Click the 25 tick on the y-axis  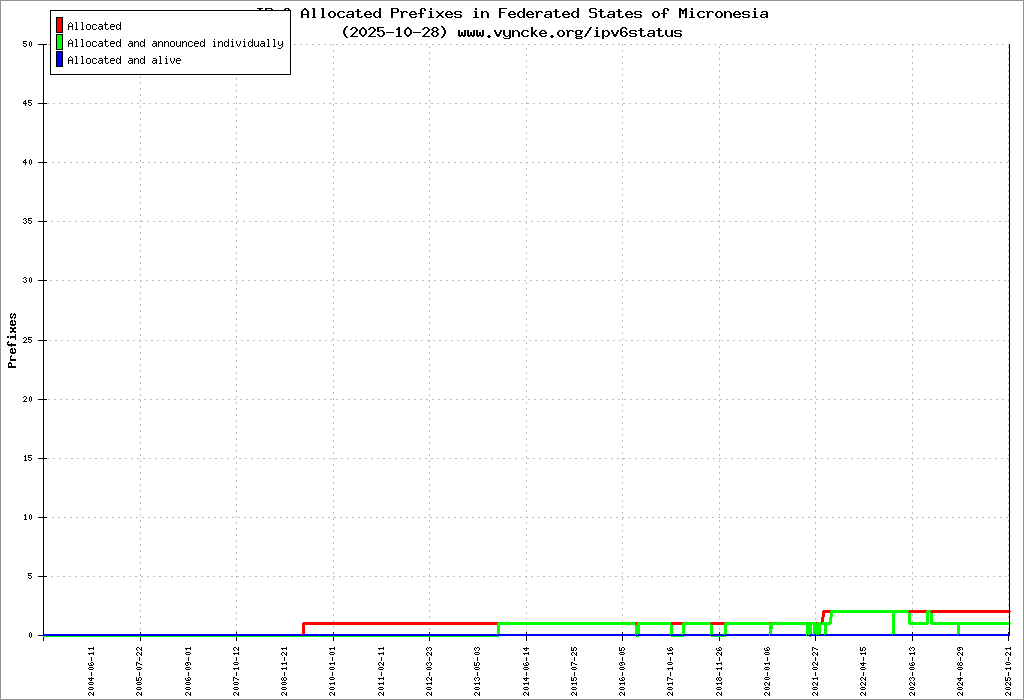27,340
